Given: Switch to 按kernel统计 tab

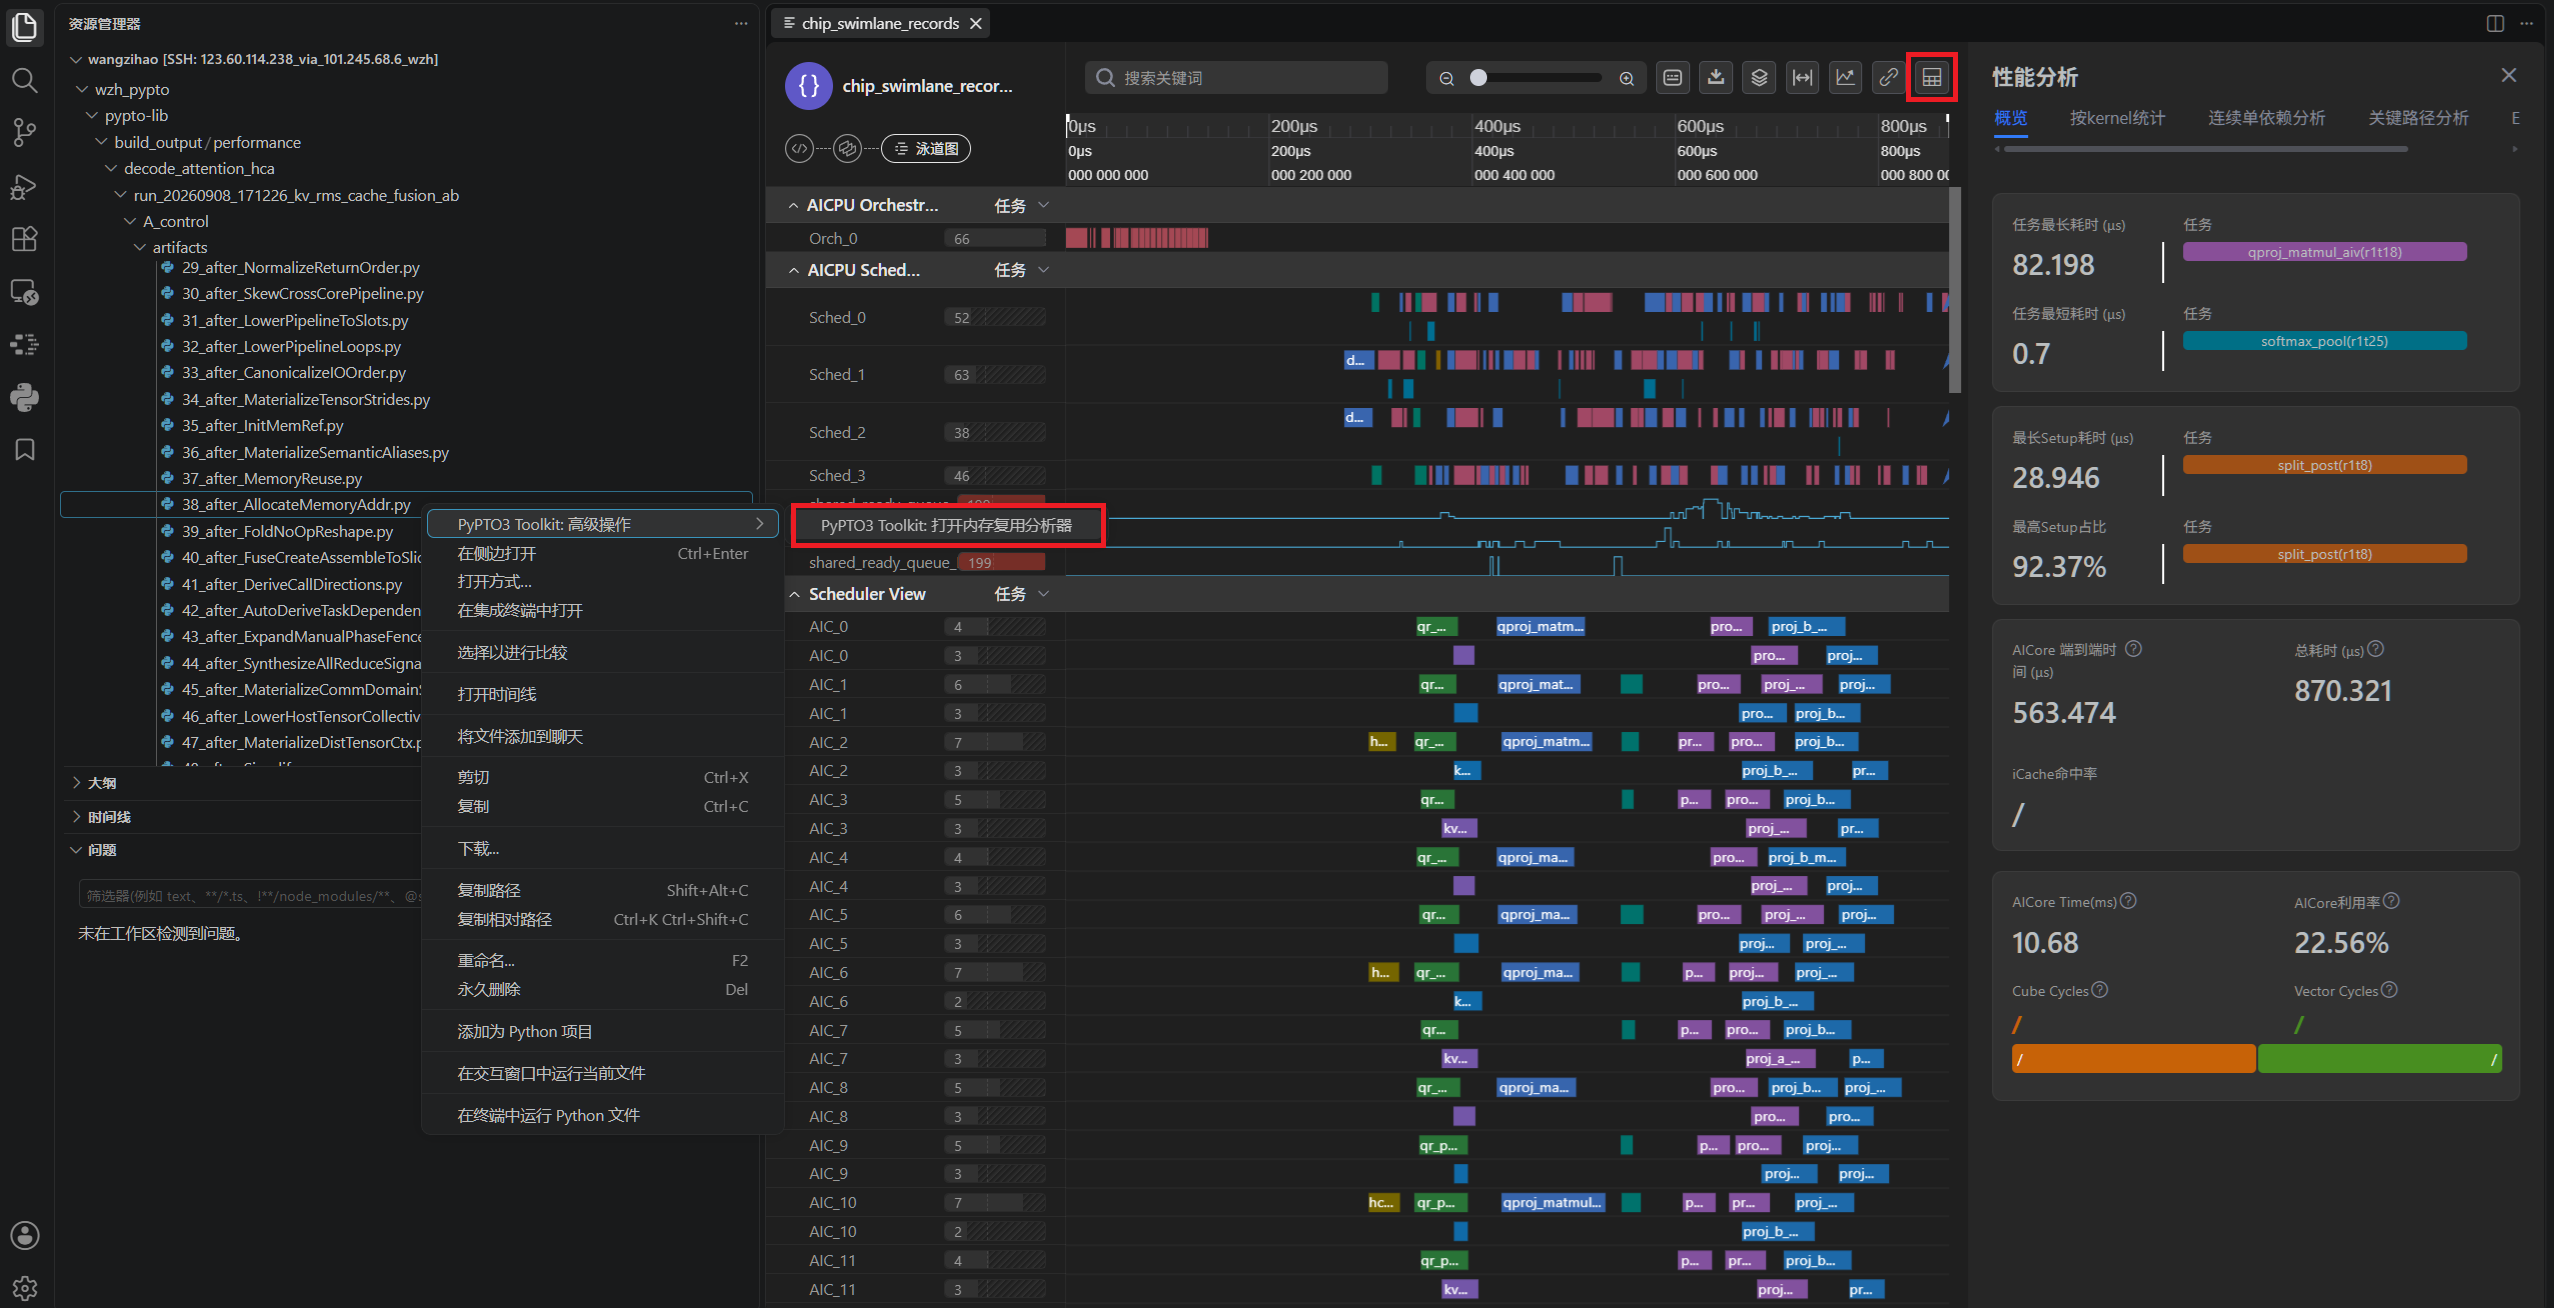Looking at the screenshot, I should [2117, 118].
